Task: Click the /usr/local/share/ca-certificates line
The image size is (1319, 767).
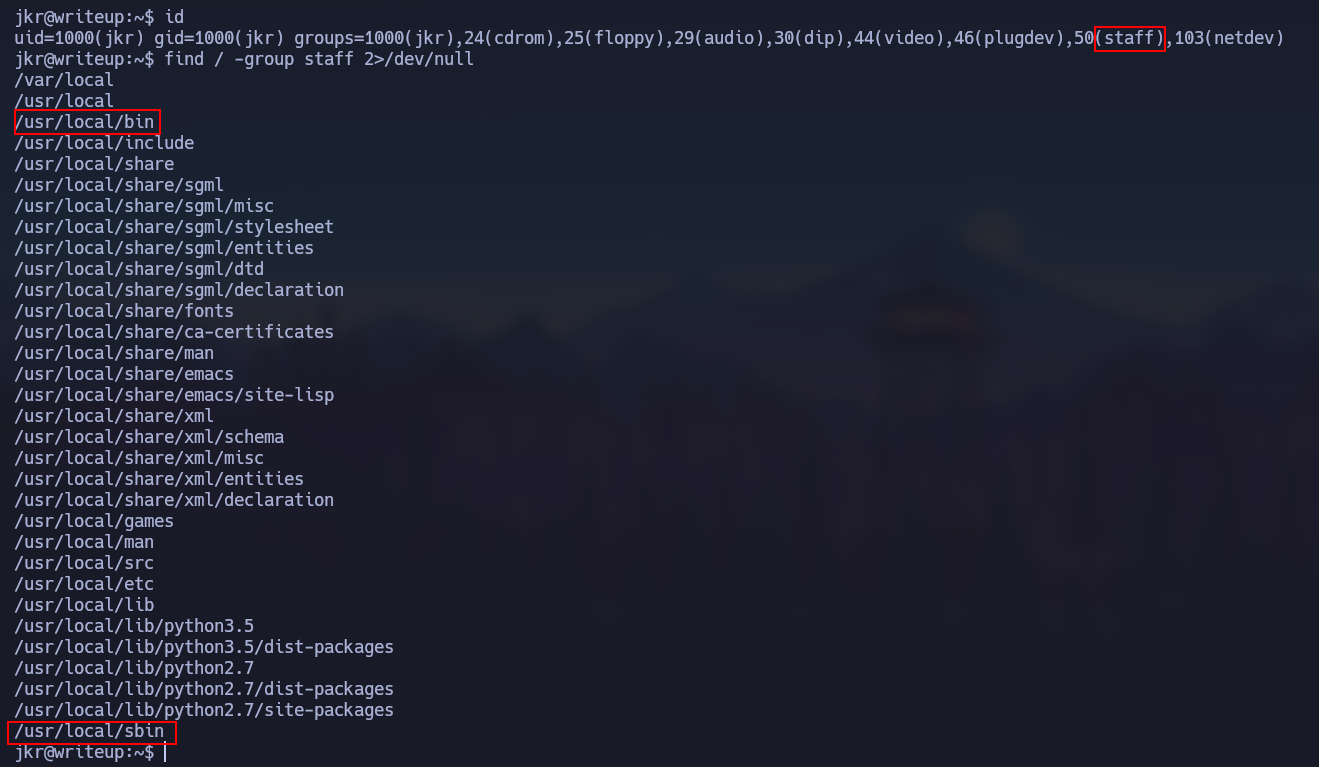Action: pos(174,332)
